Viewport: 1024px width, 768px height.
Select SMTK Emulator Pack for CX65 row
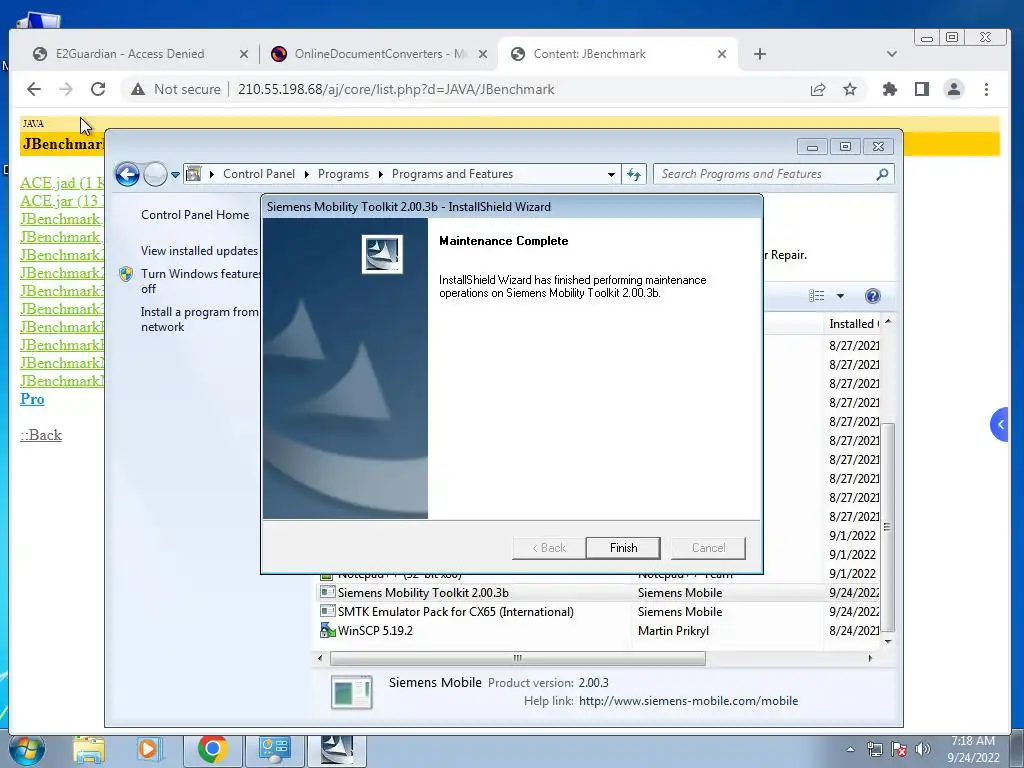(x=598, y=612)
